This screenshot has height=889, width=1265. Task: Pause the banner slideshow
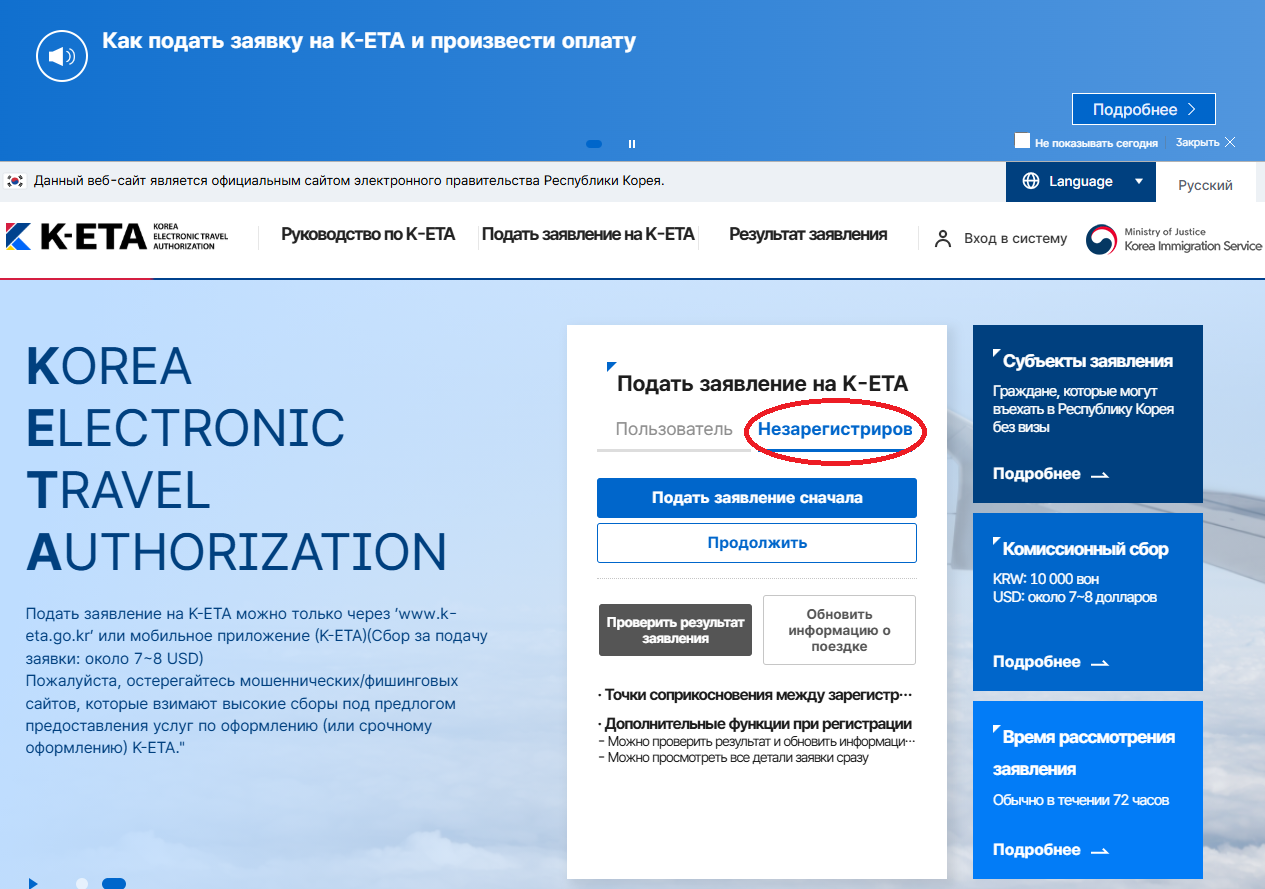click(x=632, y=144)
